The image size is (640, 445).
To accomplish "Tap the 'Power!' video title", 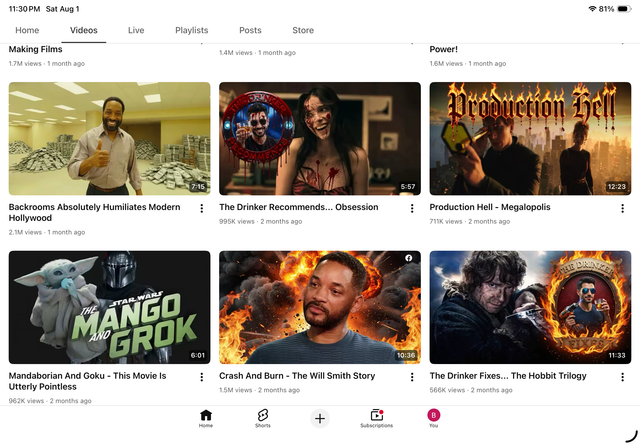I will (x=443, y=49).
